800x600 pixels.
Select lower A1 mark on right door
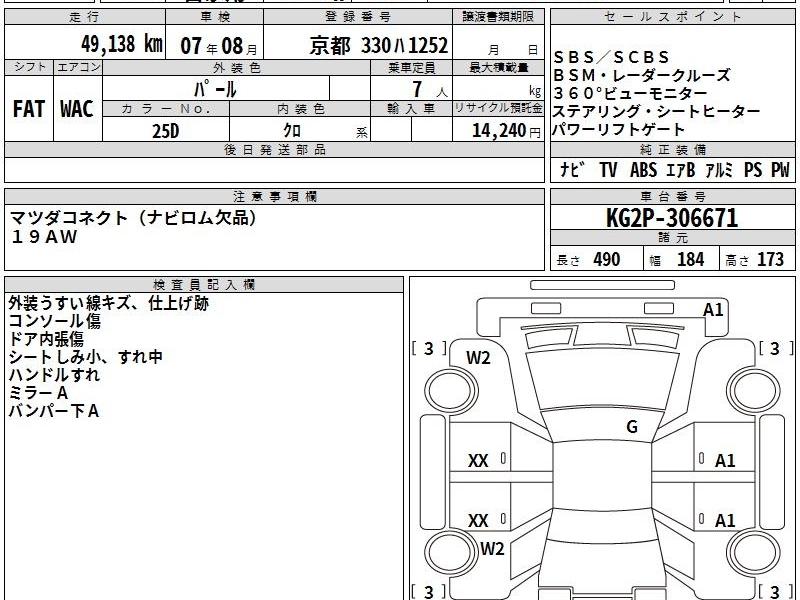(x=725, y=521)
